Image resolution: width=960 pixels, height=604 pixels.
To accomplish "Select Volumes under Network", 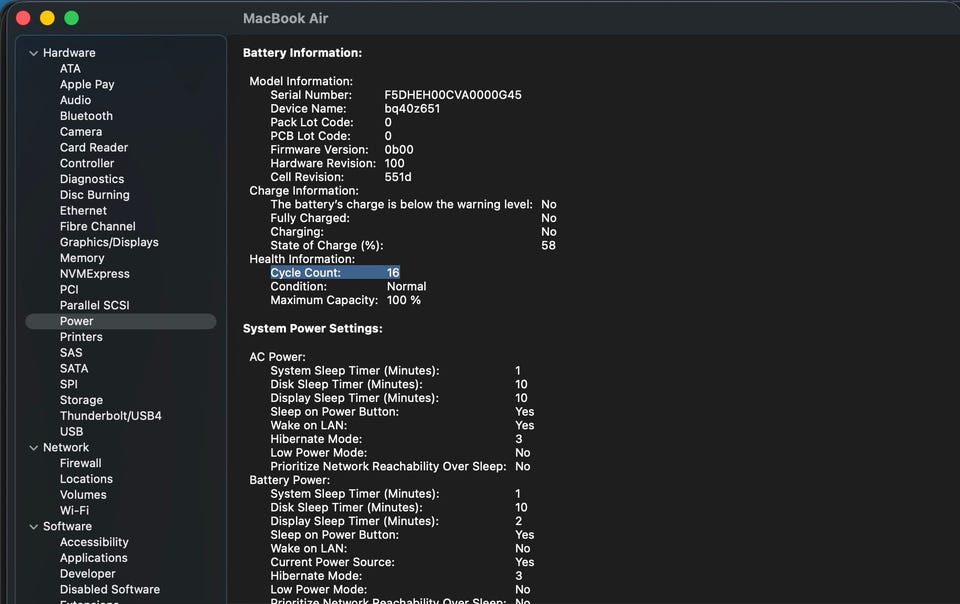I will [x=83, y=495].
